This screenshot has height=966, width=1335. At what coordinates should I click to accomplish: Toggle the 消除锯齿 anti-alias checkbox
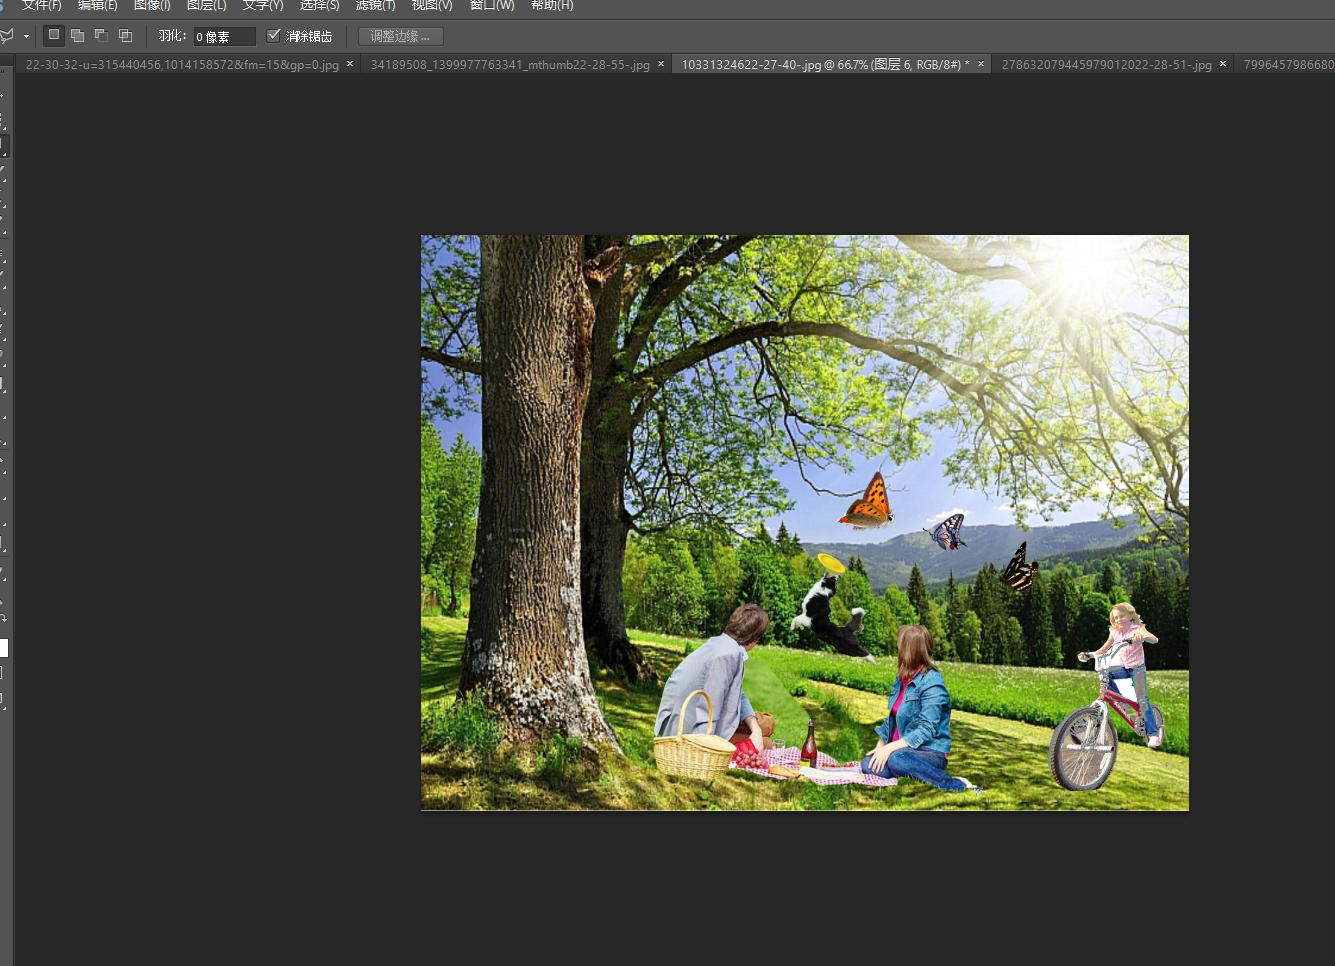[x=273, y=35]
